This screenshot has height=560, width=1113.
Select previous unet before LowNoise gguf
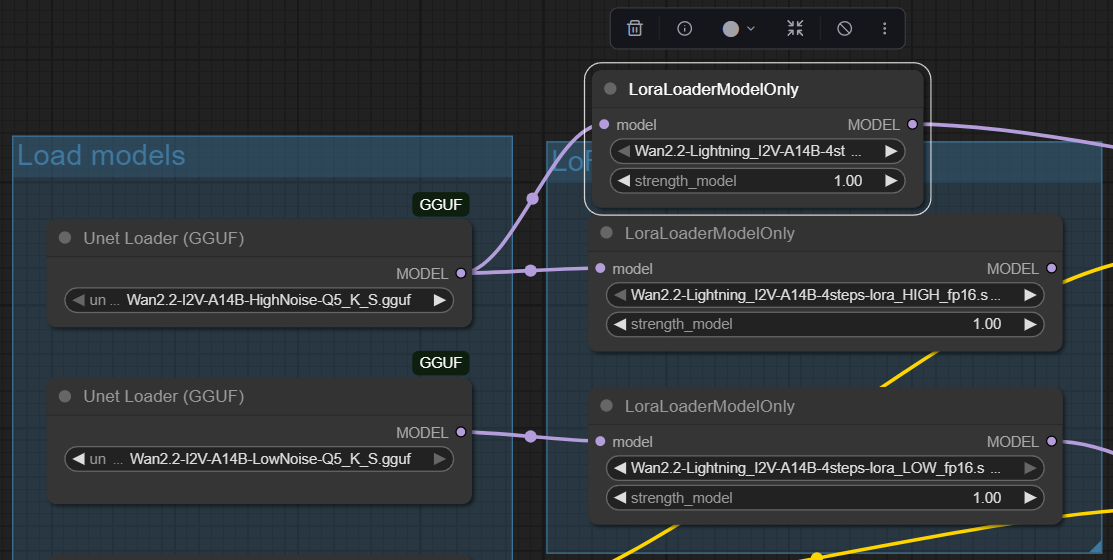click(x=79, y=459)
